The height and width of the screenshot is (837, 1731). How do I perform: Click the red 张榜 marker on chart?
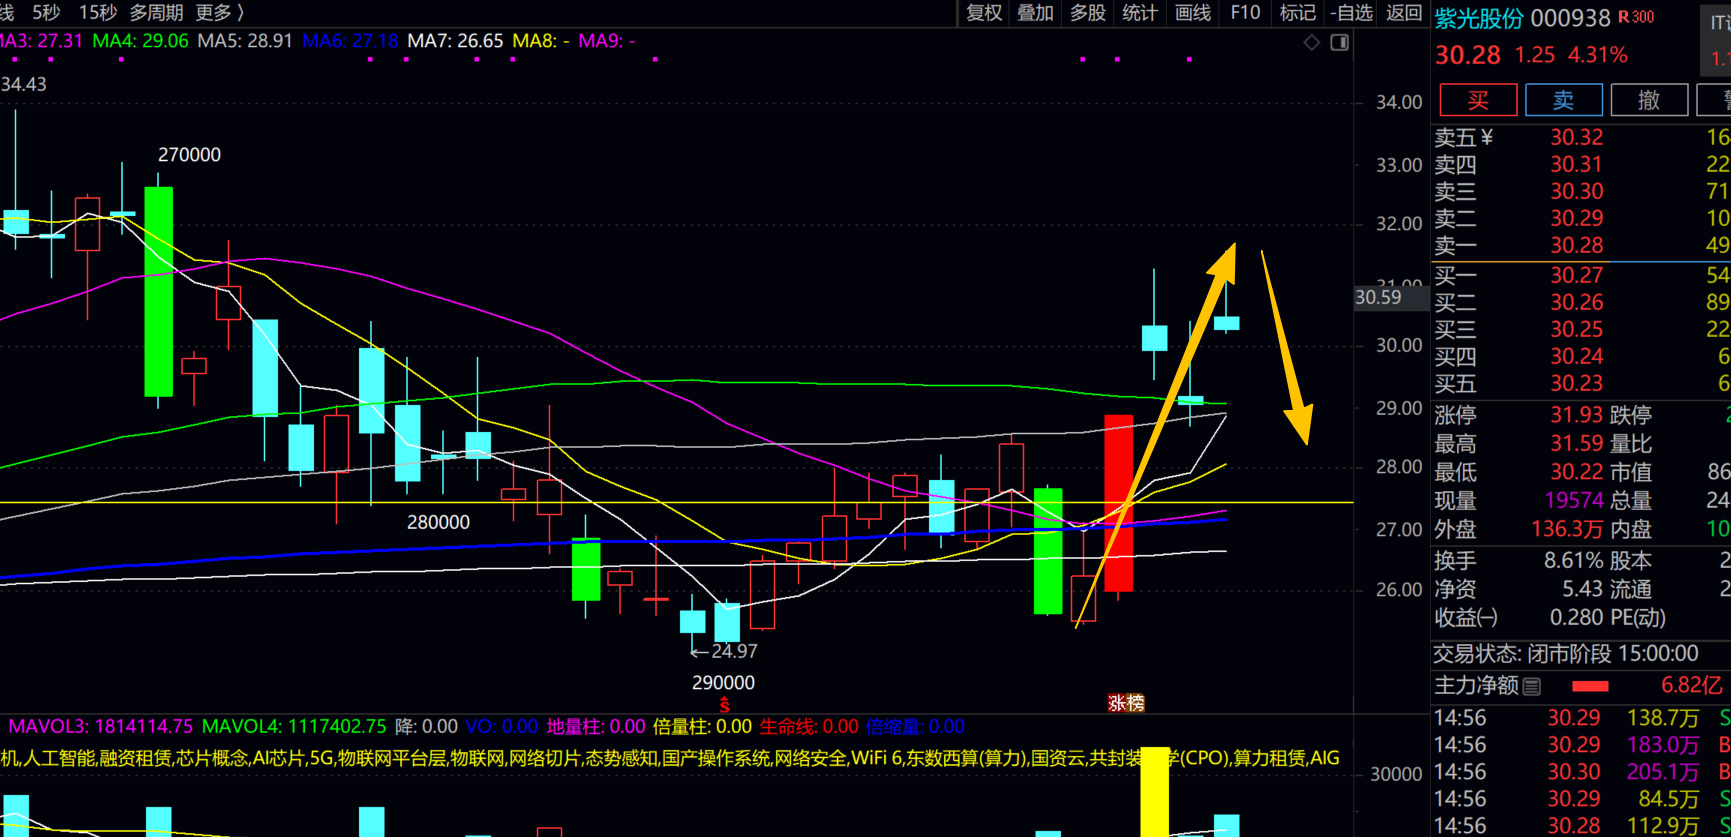[x=1126, y=703]
